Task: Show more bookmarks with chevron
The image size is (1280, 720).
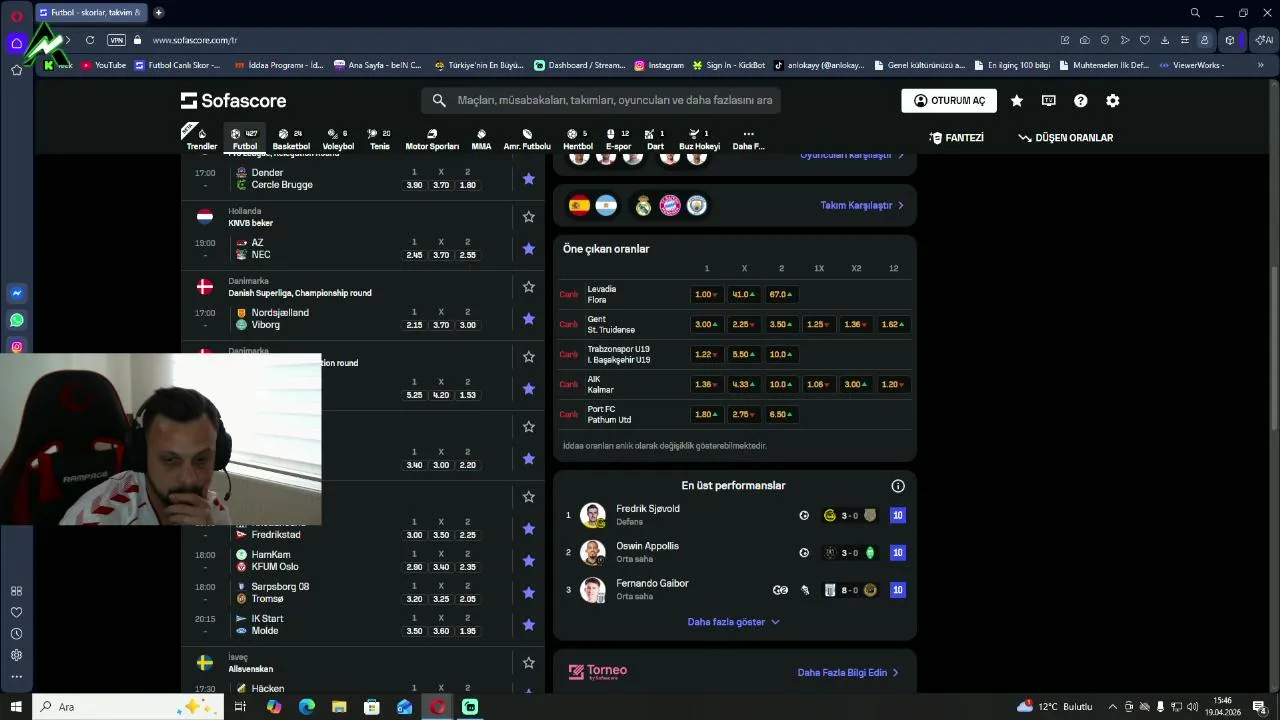Action: point(1259,65)
